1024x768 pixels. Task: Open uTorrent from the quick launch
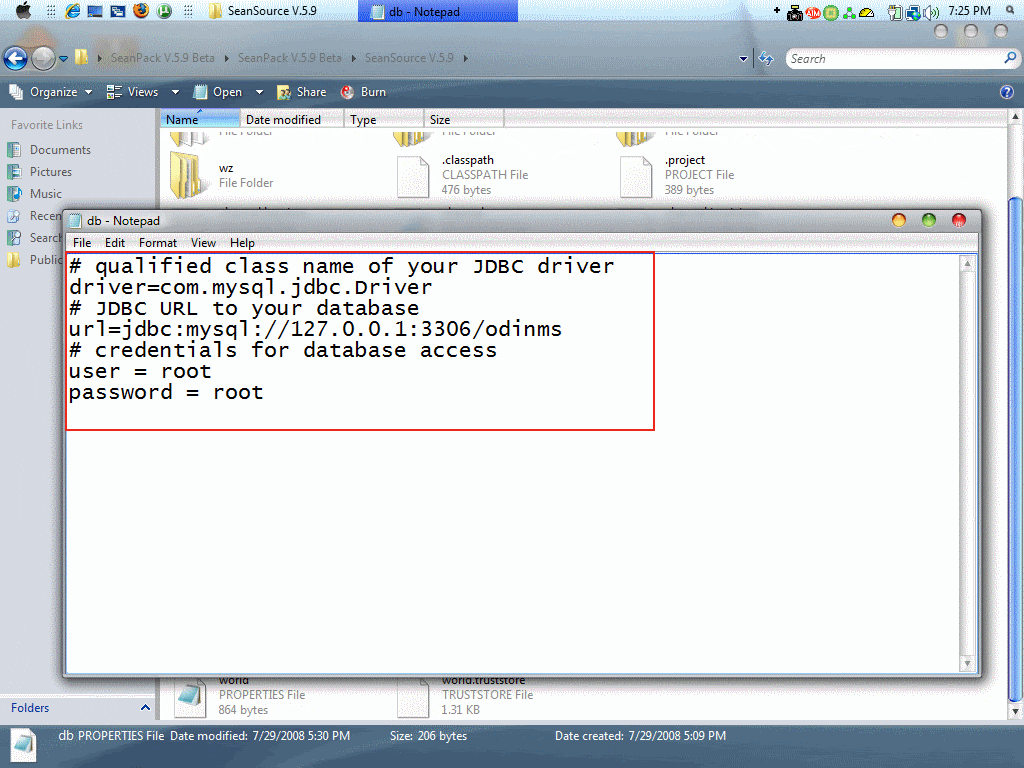click(x=164, y=11)
